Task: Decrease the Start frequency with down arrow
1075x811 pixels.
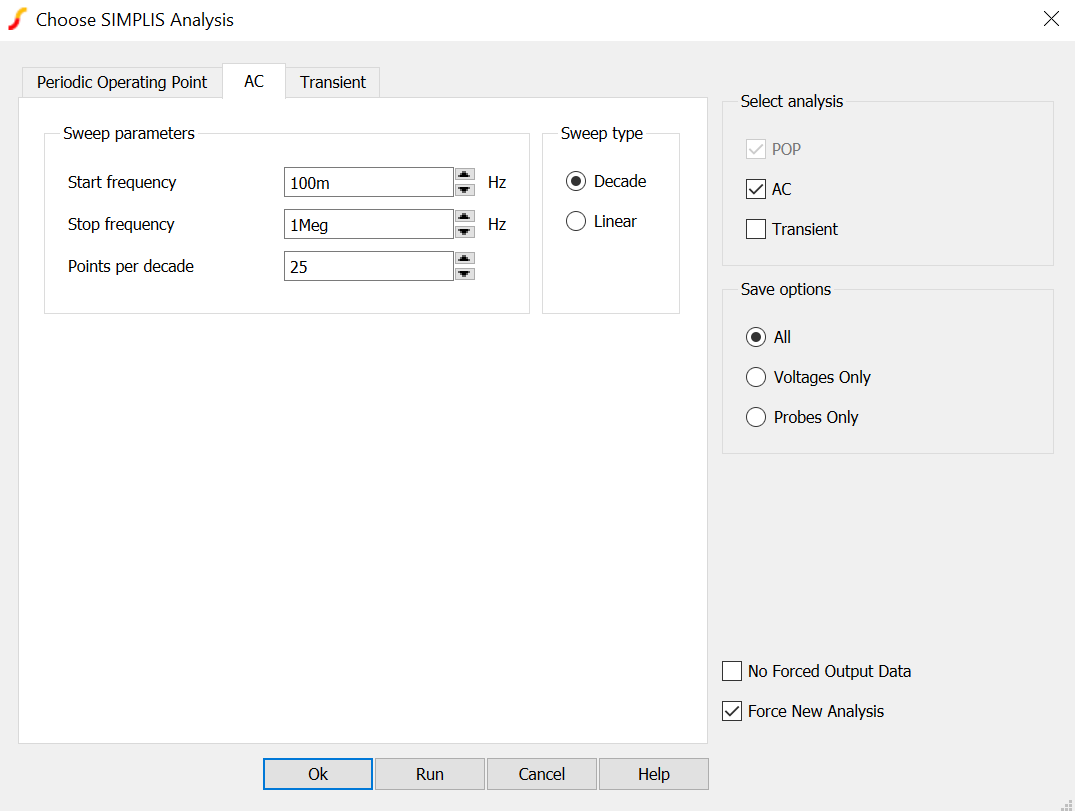Action: 465,189
